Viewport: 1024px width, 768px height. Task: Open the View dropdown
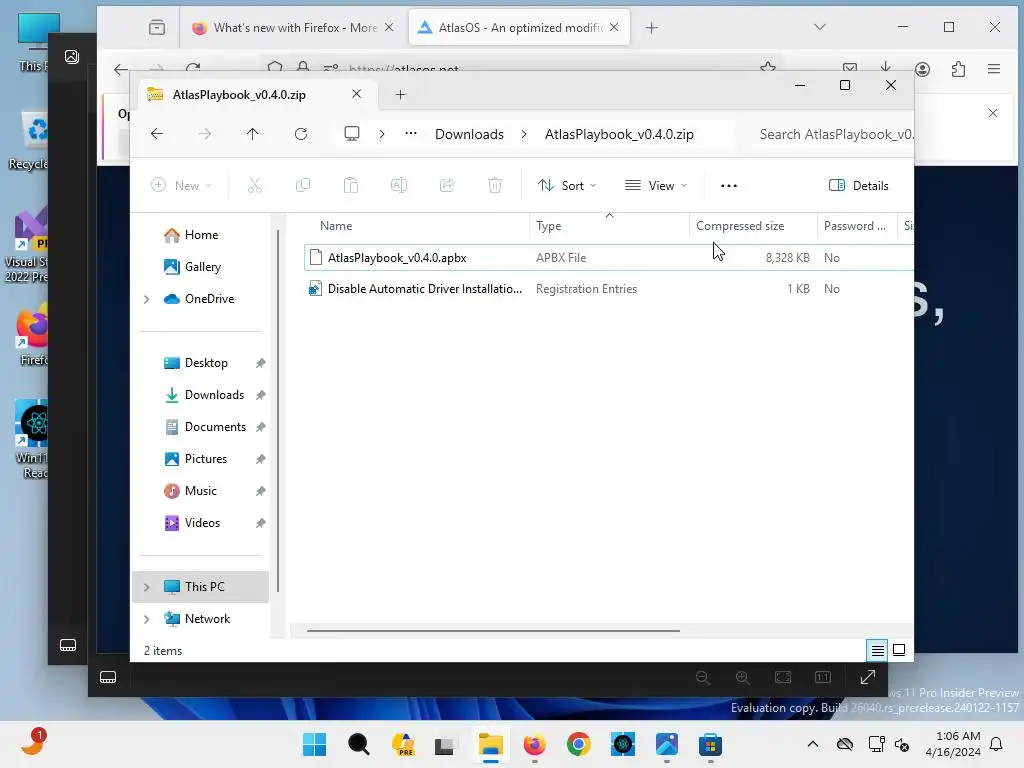tap(656, 185)
